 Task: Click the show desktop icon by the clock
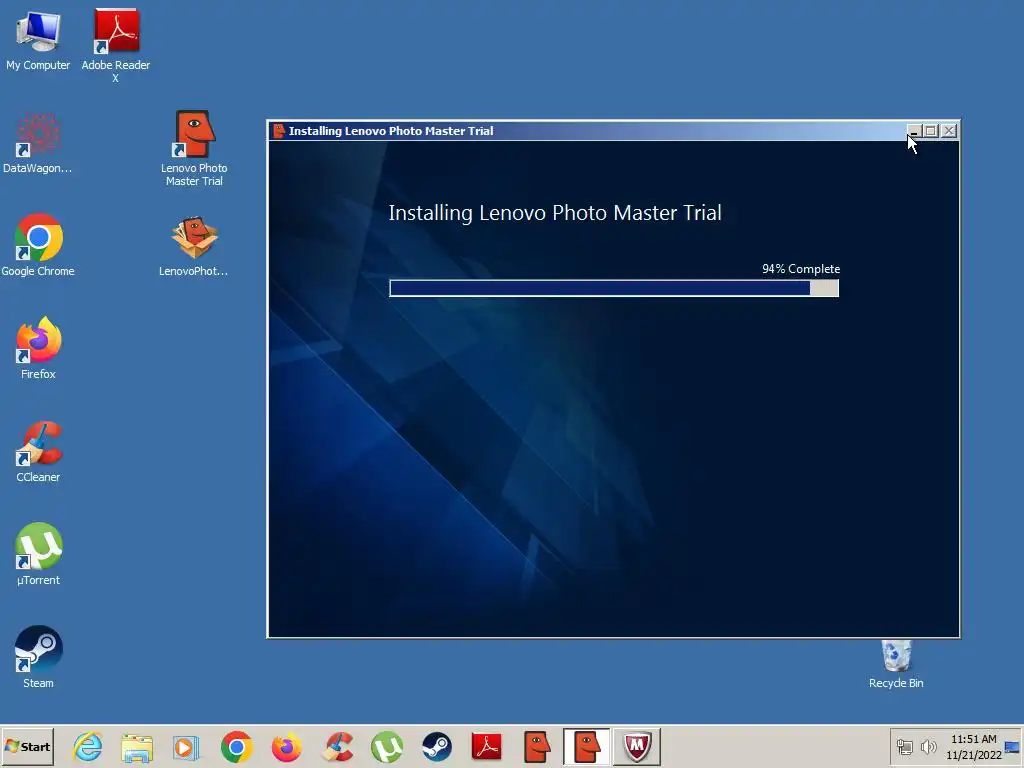click(1012, 747)
